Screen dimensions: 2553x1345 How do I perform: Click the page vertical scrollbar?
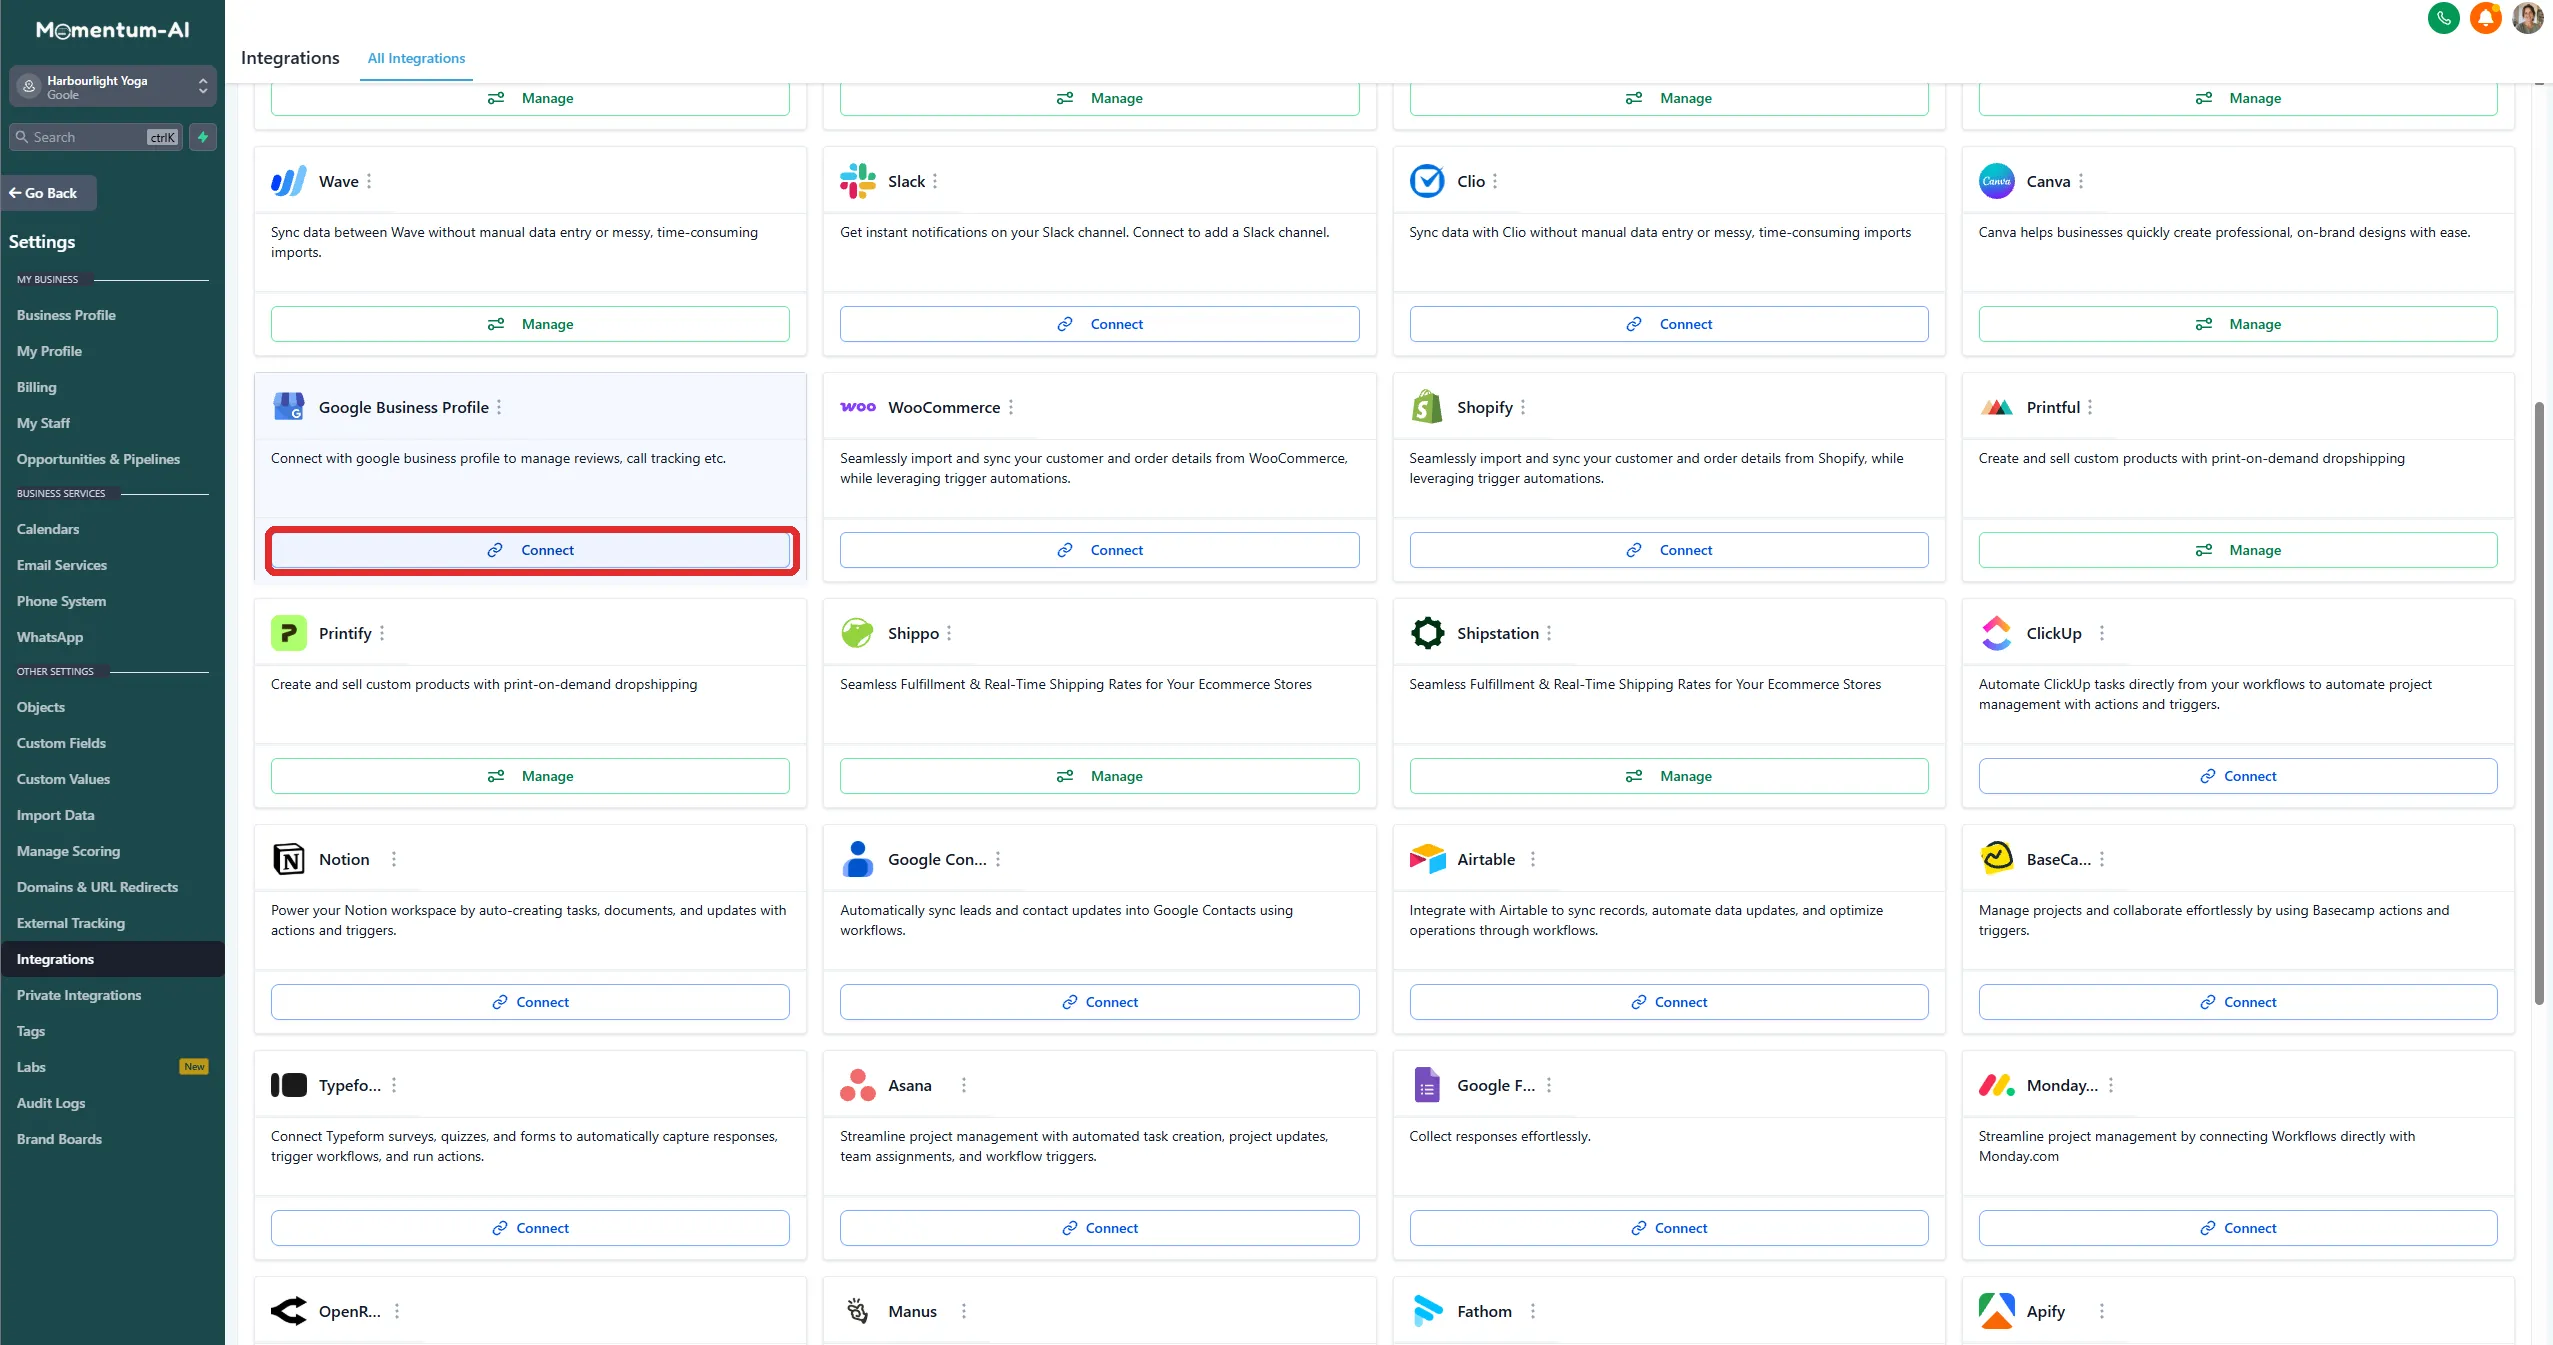tap(2538, 703)
